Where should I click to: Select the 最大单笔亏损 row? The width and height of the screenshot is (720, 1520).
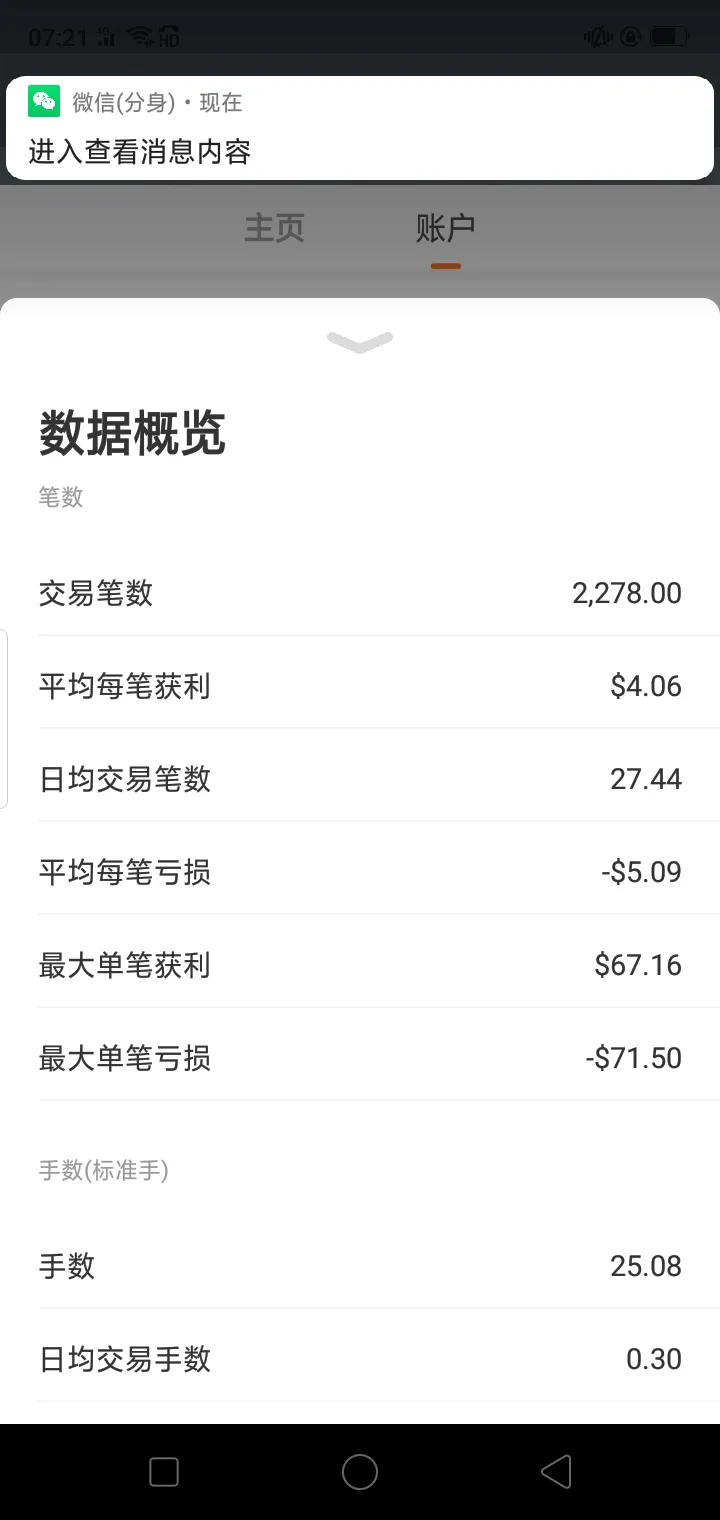click(360, 1058)
